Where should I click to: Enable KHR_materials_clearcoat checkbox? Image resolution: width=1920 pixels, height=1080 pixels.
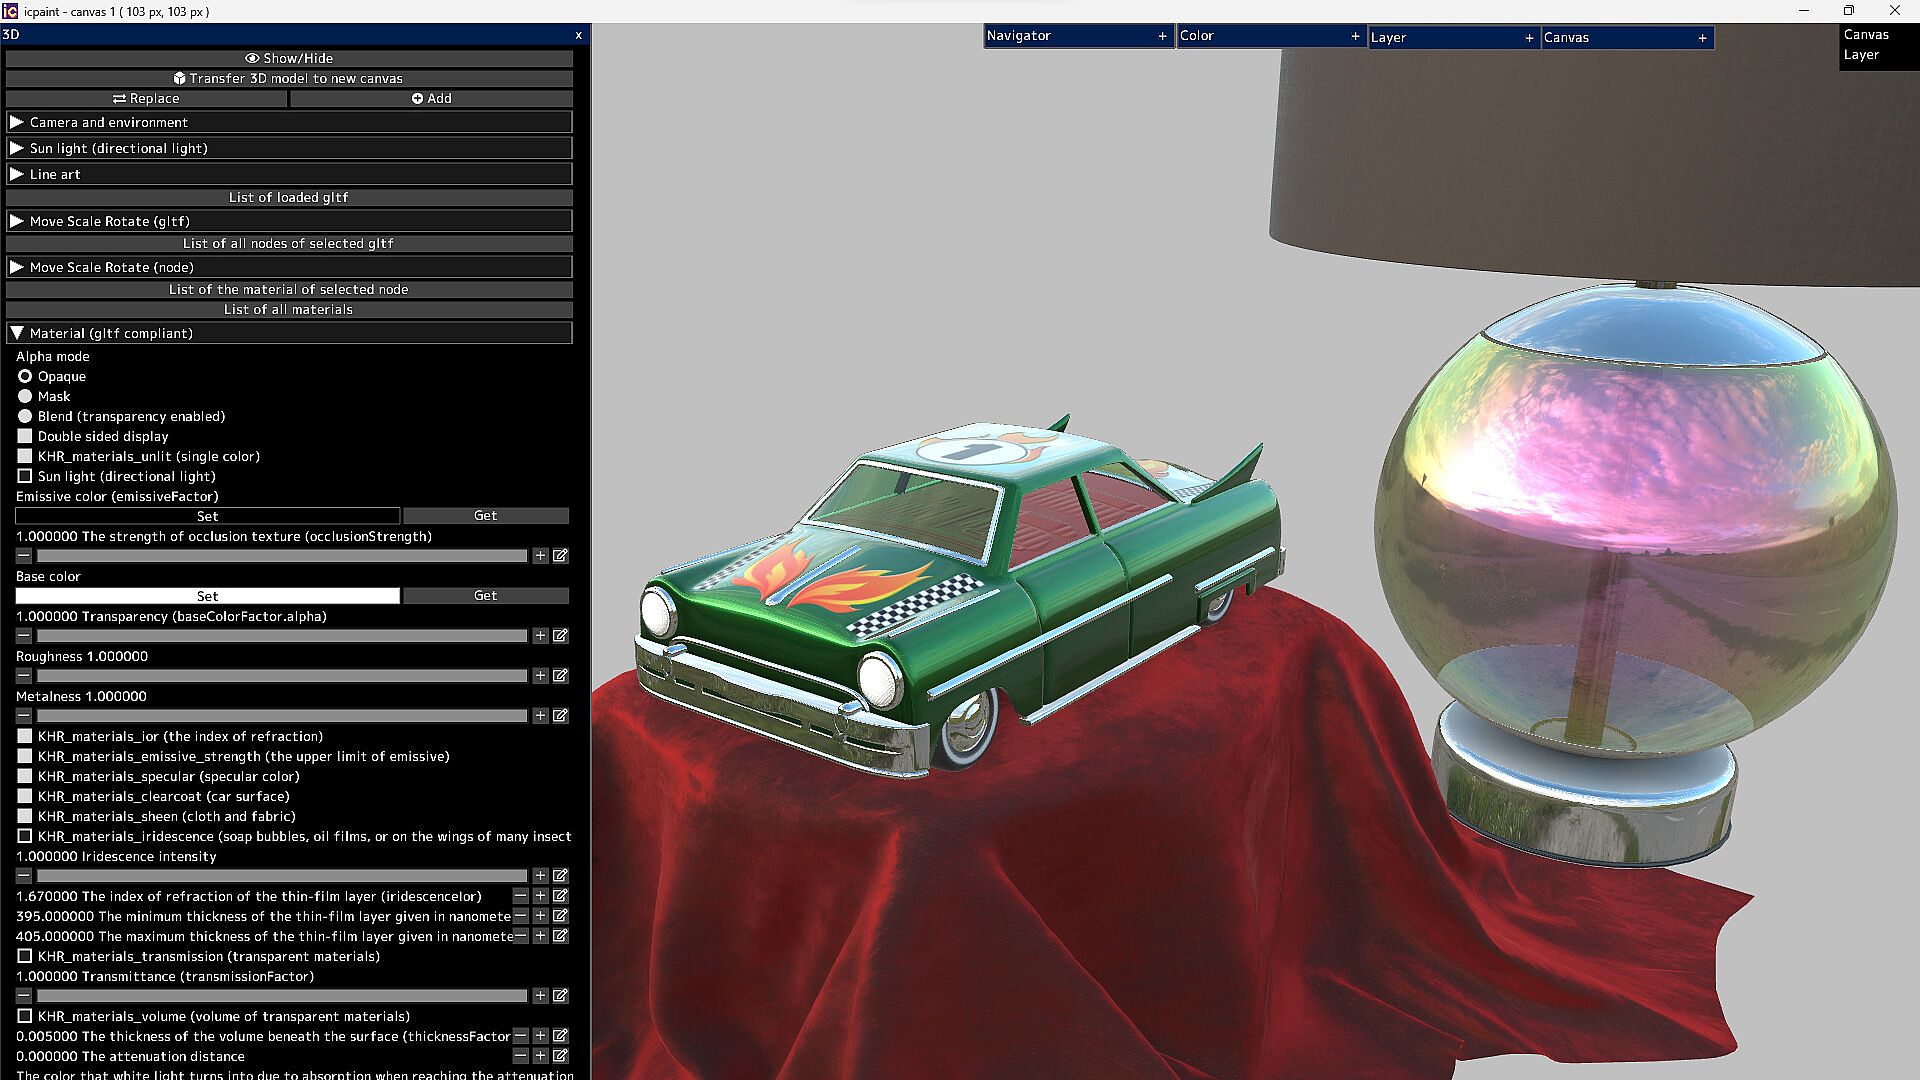[x=25, y=797]
